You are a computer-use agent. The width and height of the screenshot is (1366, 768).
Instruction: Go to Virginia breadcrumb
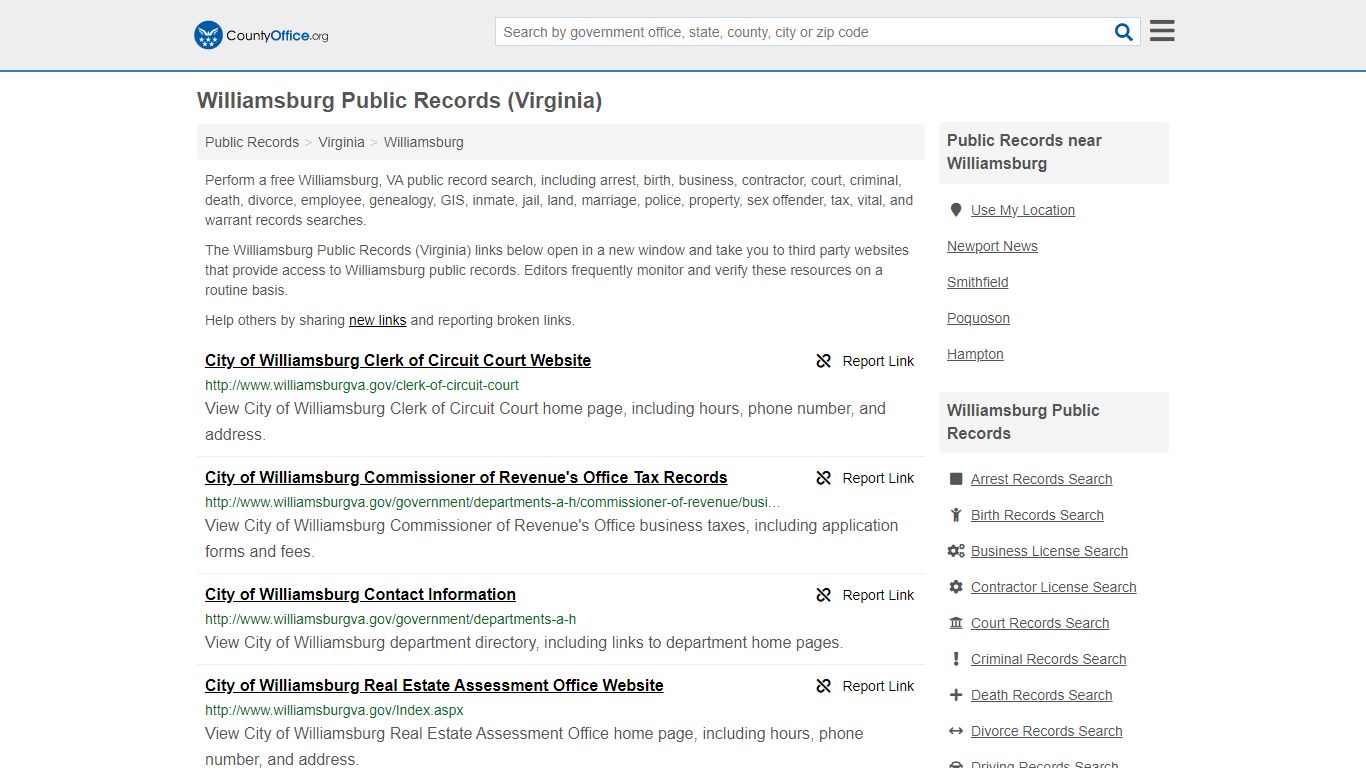click(341, 142)
